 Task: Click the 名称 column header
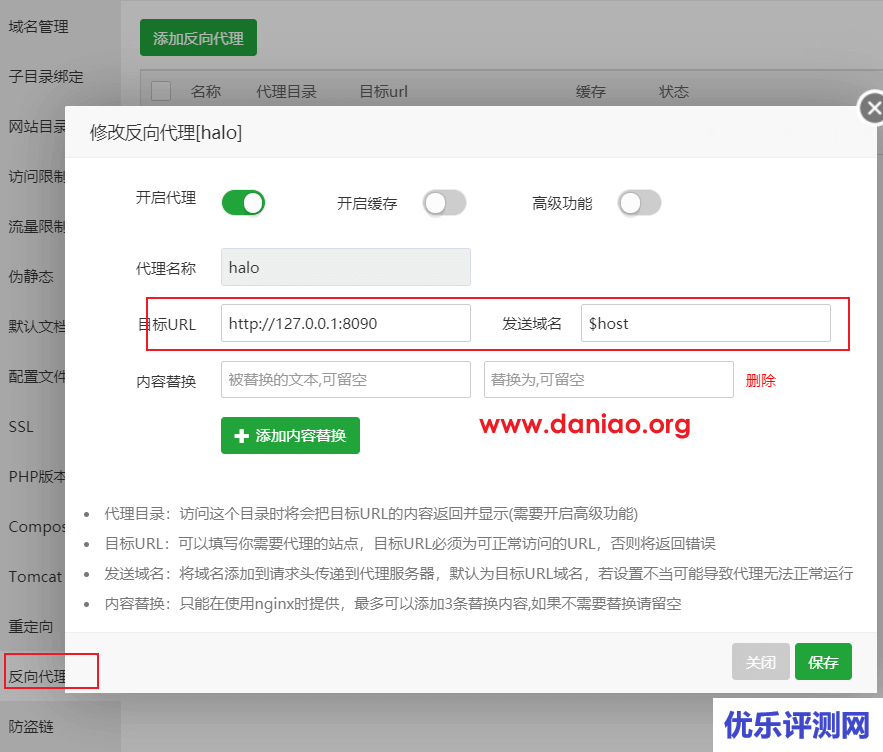206,91
